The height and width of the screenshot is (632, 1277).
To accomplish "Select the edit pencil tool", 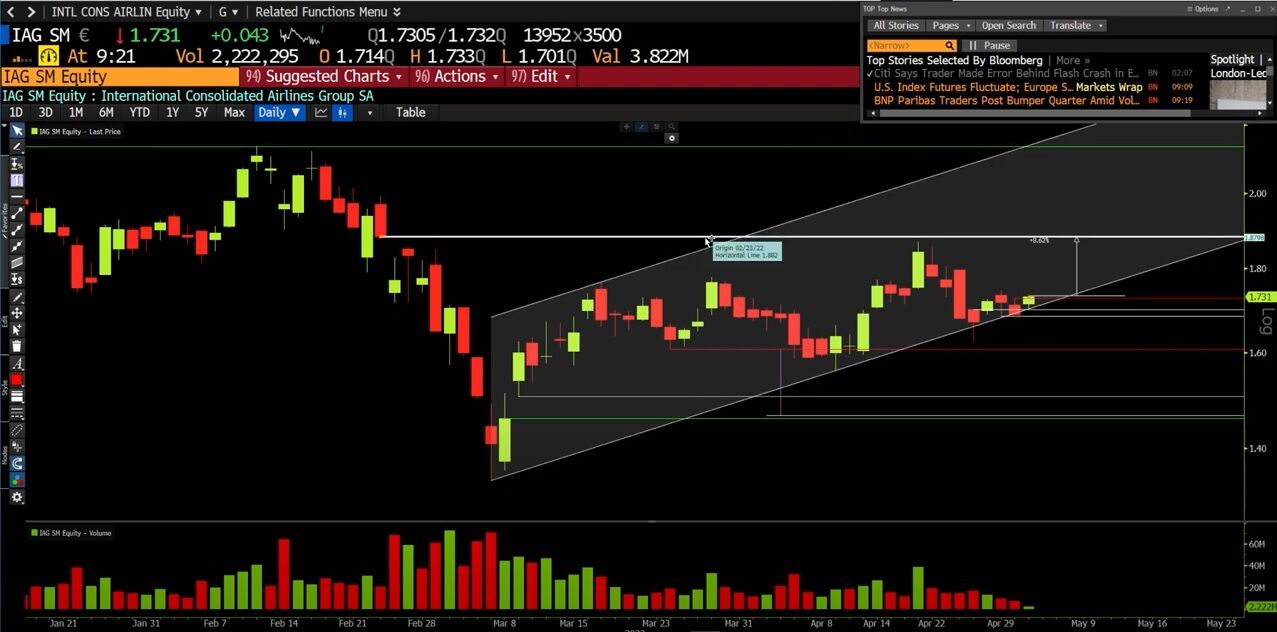I will (17, 298).
